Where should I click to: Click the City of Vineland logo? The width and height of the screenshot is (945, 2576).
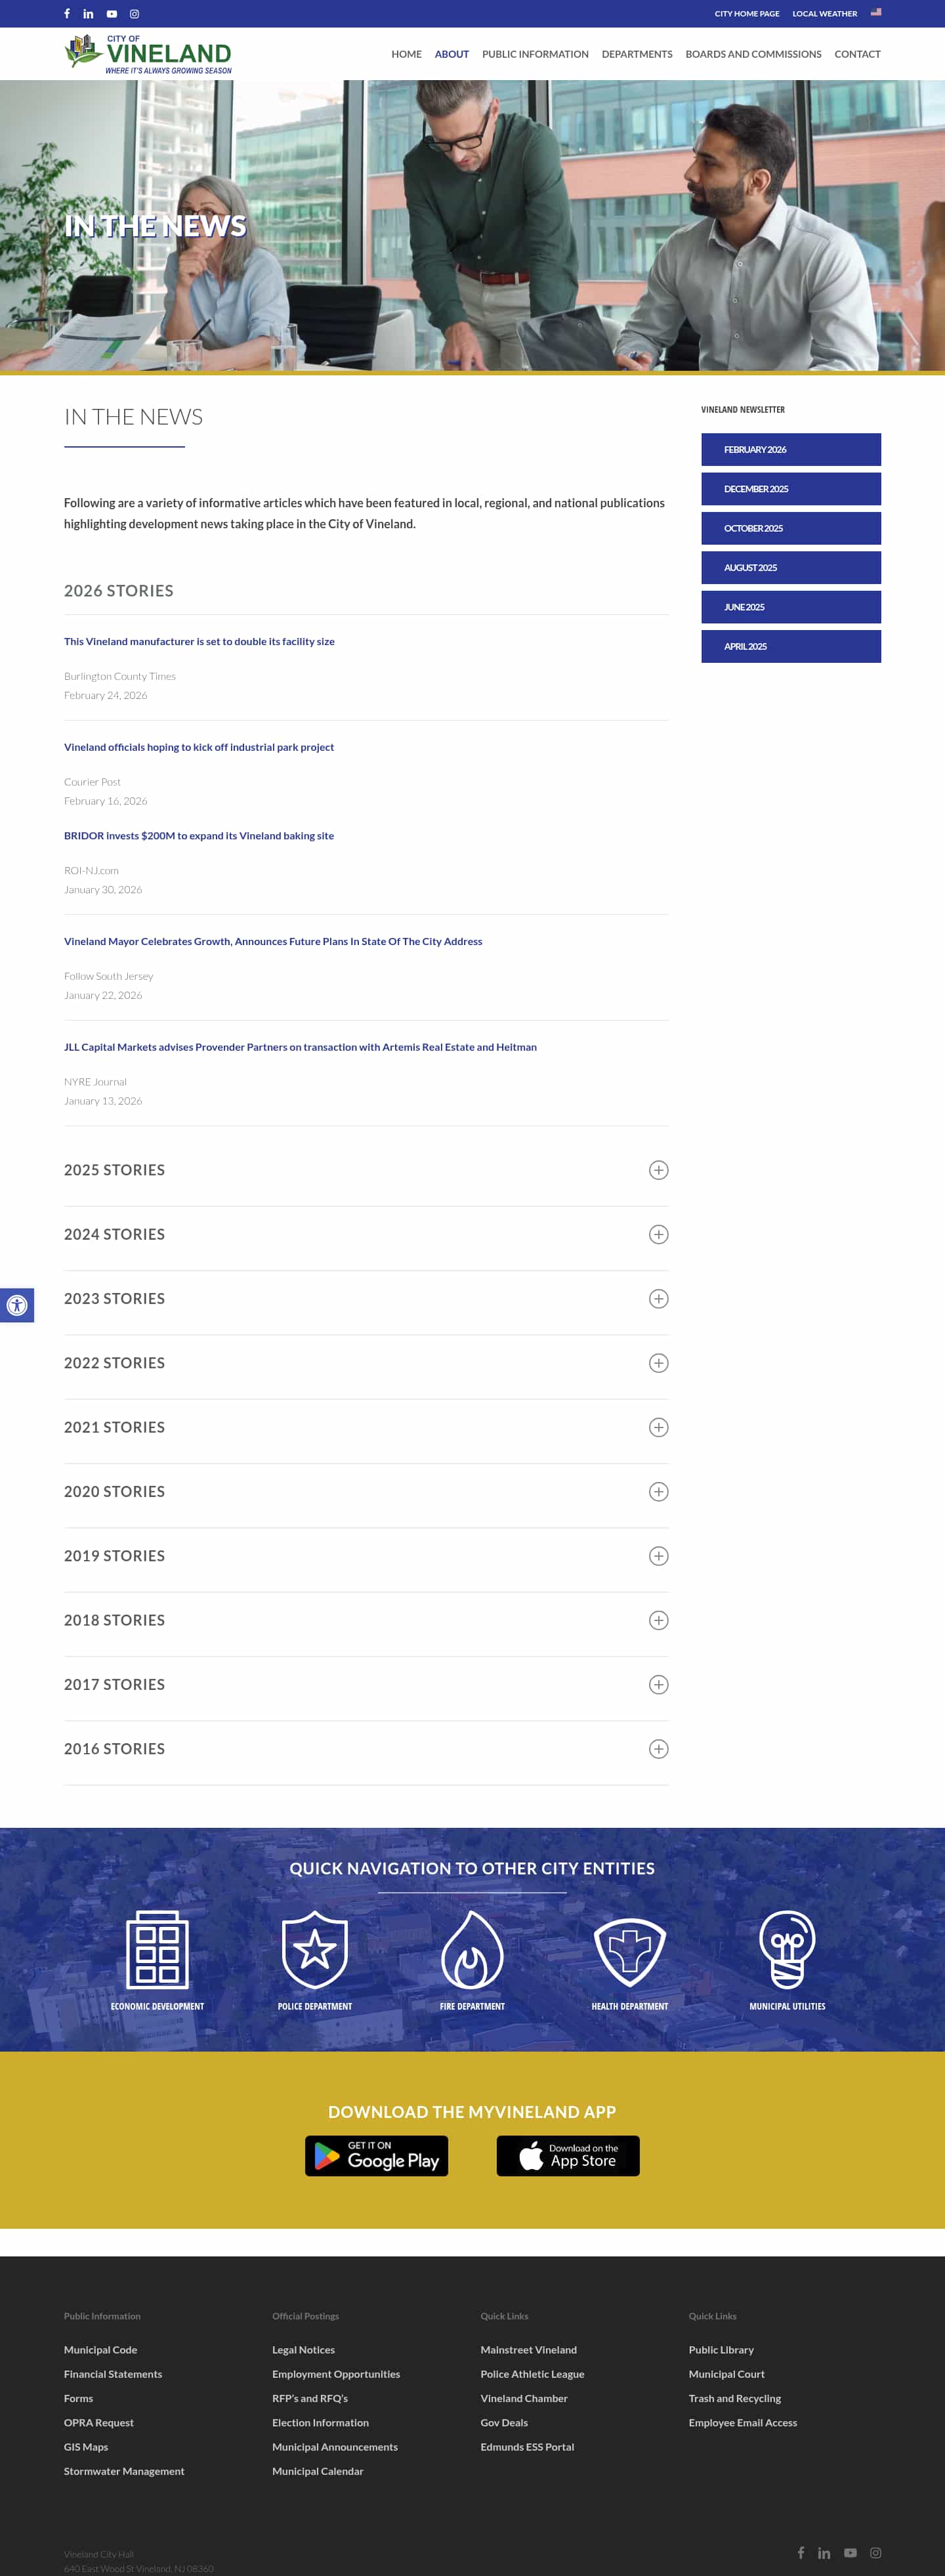[x=149, y=54]
